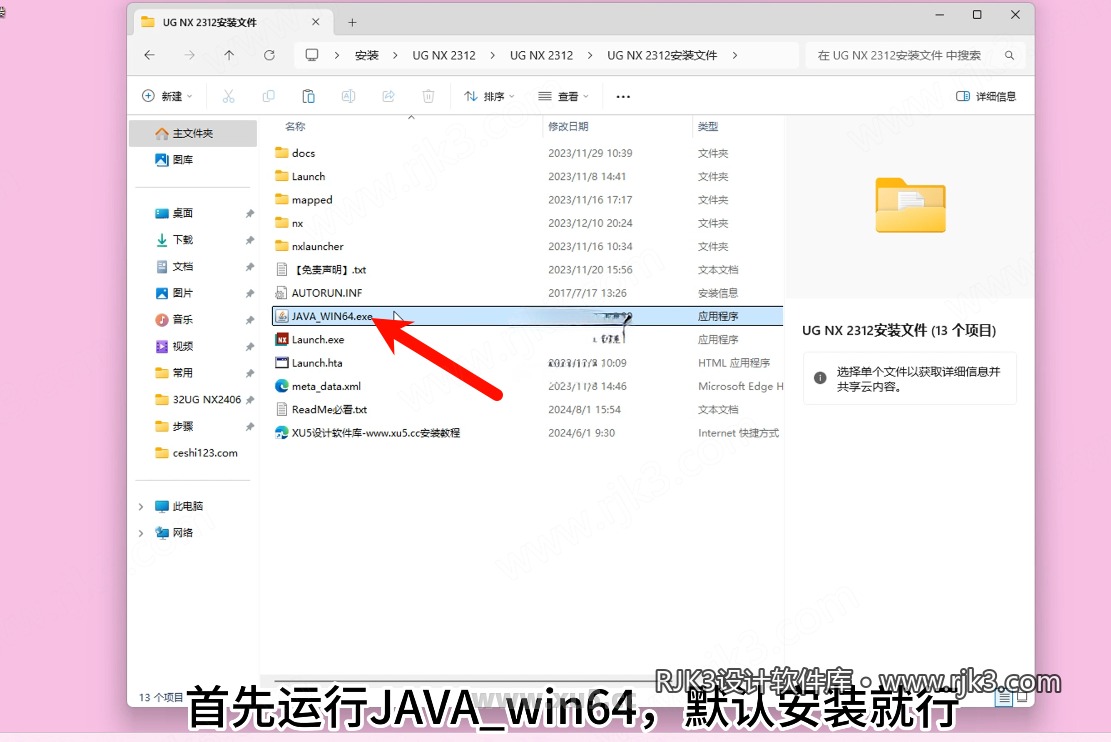Select the nxlauncher folder
The image size is (1111, 742).
(x=528, y=247)
